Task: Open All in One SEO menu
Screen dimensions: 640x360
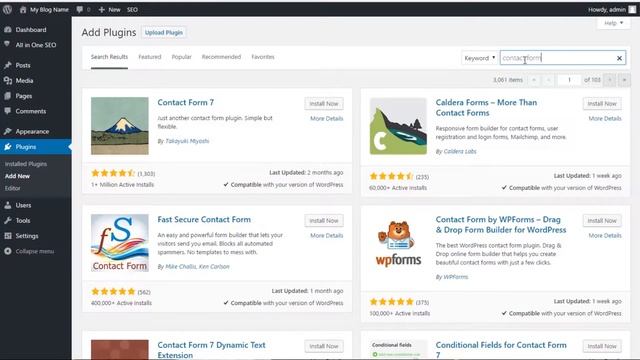Action: click(36, 45)
